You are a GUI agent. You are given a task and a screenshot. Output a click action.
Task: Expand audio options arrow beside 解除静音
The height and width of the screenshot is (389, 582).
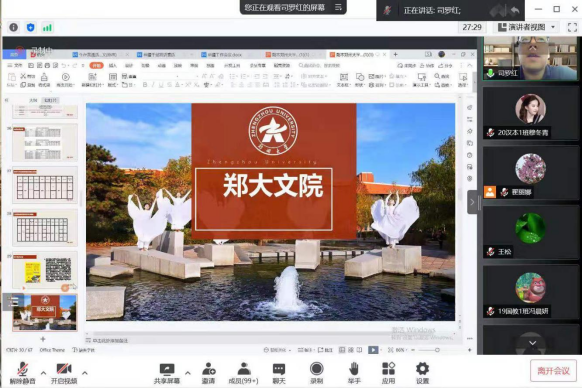coord(43,373)
